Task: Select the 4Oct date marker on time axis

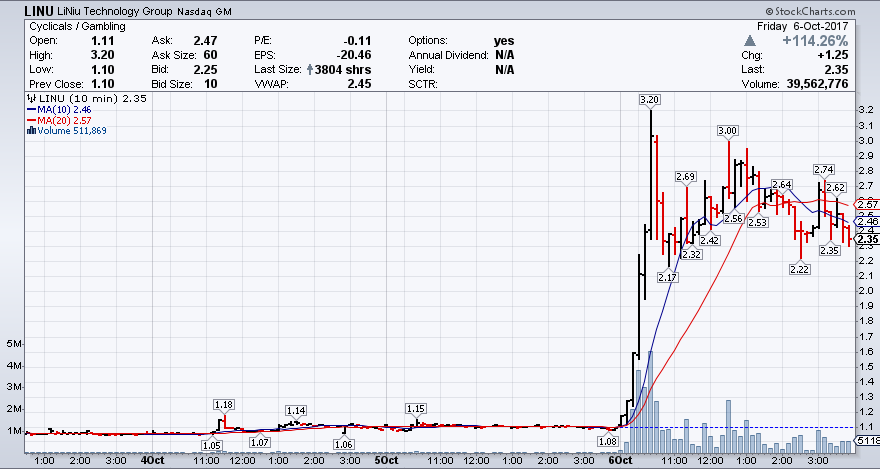Action: pyautogui.click(x=152, y=461)
